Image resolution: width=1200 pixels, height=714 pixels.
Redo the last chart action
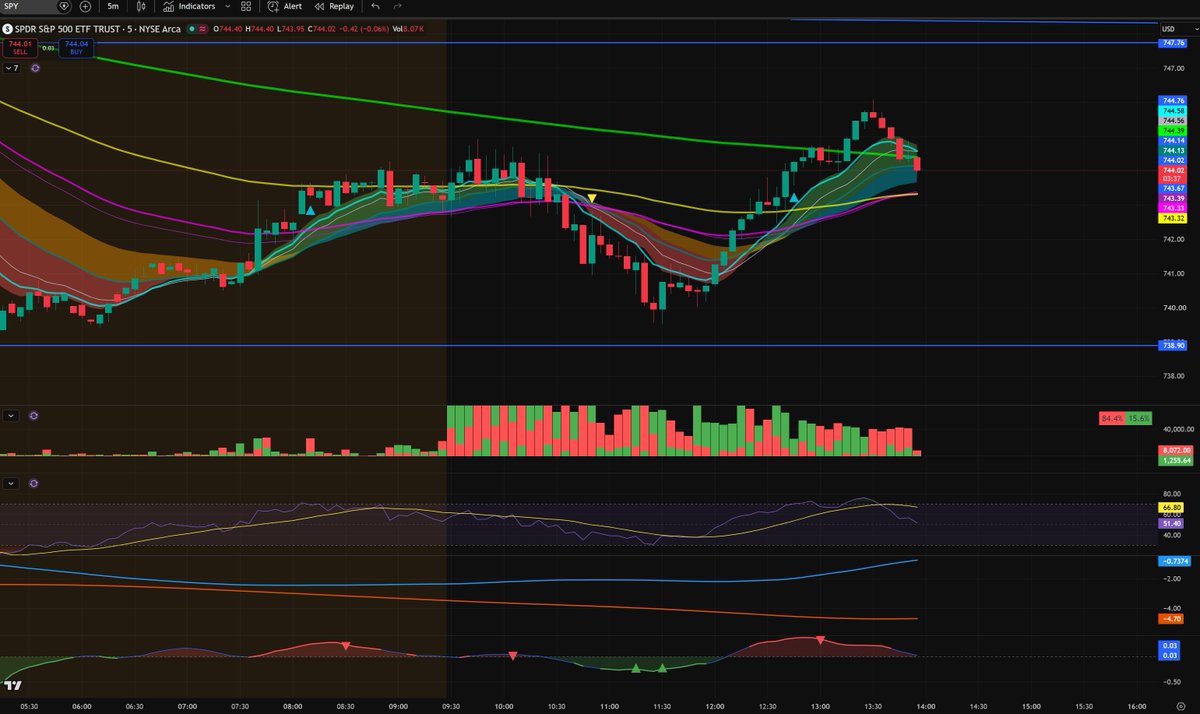pyautogui.click(x=397, y=6)
